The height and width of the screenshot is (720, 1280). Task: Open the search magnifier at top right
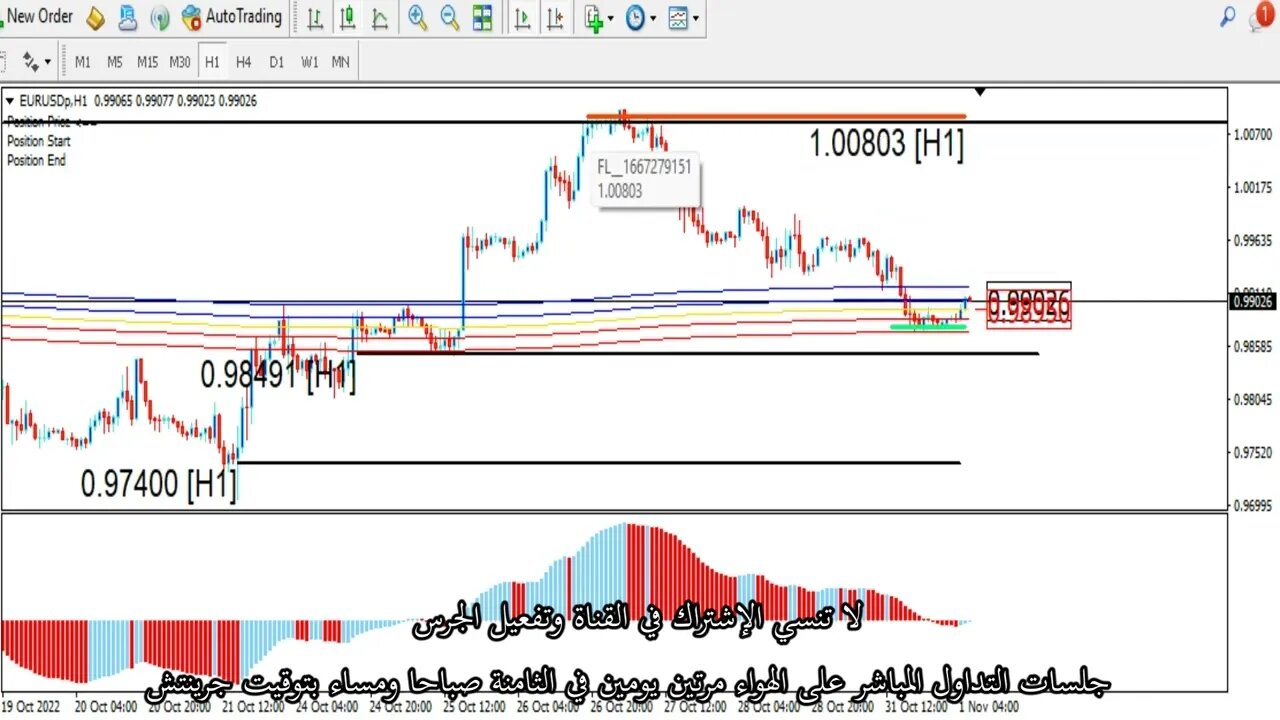[x=1228, y=17]
